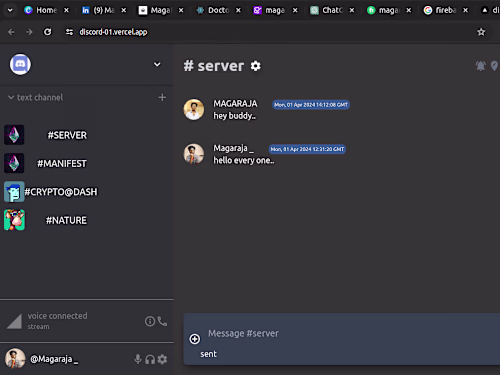
Task: Click MAGARAJA's message avatar
Action: click(194, 109)
